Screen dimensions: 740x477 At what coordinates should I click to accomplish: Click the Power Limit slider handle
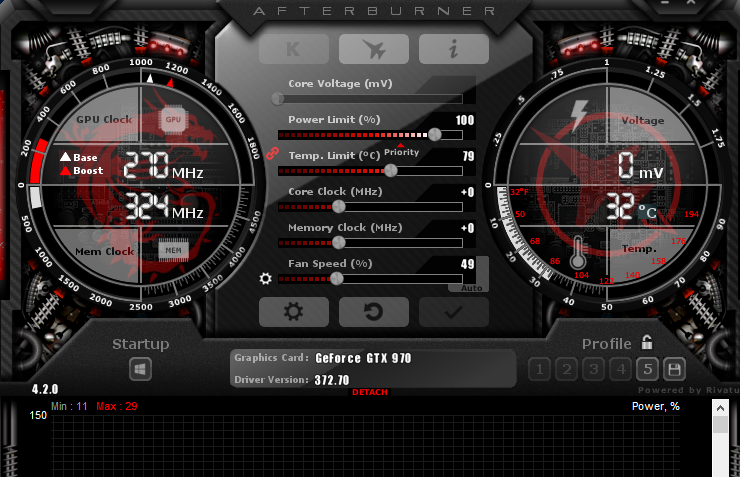(x=435, y=135)
